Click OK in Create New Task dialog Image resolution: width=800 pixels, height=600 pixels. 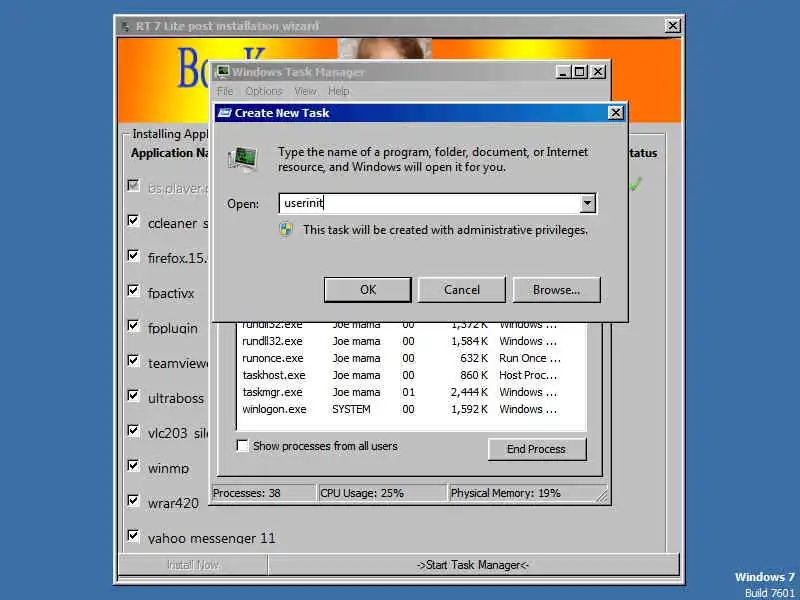coord(367,290)
